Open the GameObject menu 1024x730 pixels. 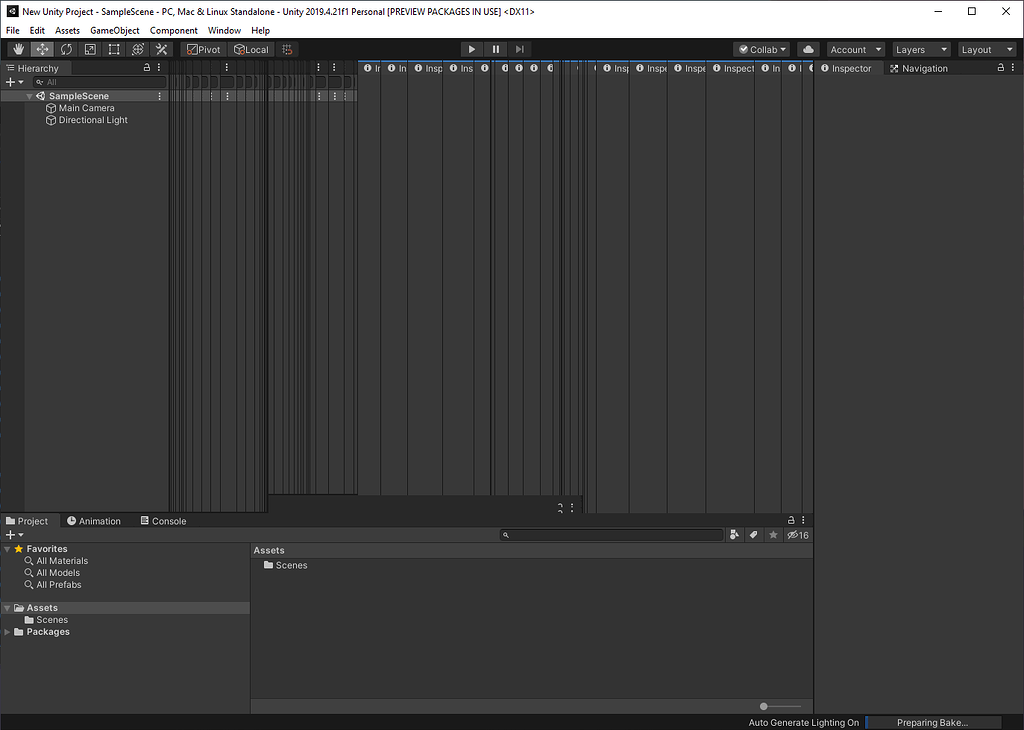(114, 30)
